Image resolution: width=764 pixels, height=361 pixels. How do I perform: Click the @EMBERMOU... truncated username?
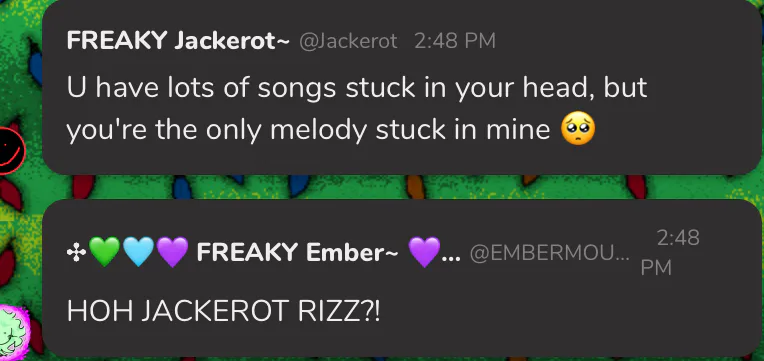tap(549, 253)
